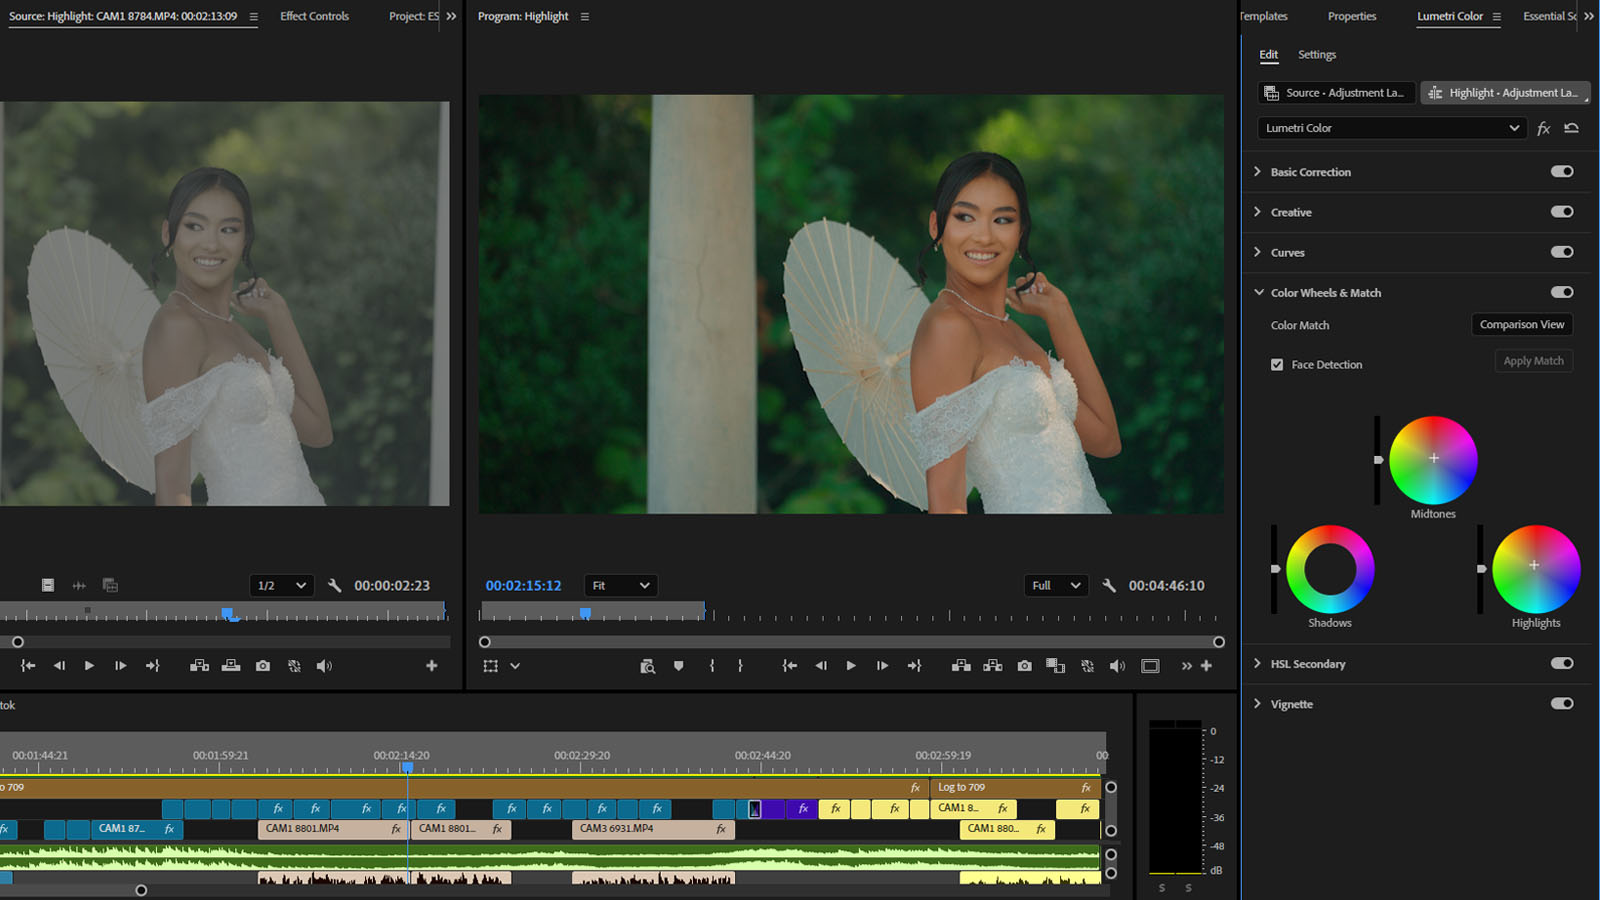Screen dimensions: 1600x900
Task: Click speaker icon in Source monitor
Action: pyautogui.click(x=324, y=666)
